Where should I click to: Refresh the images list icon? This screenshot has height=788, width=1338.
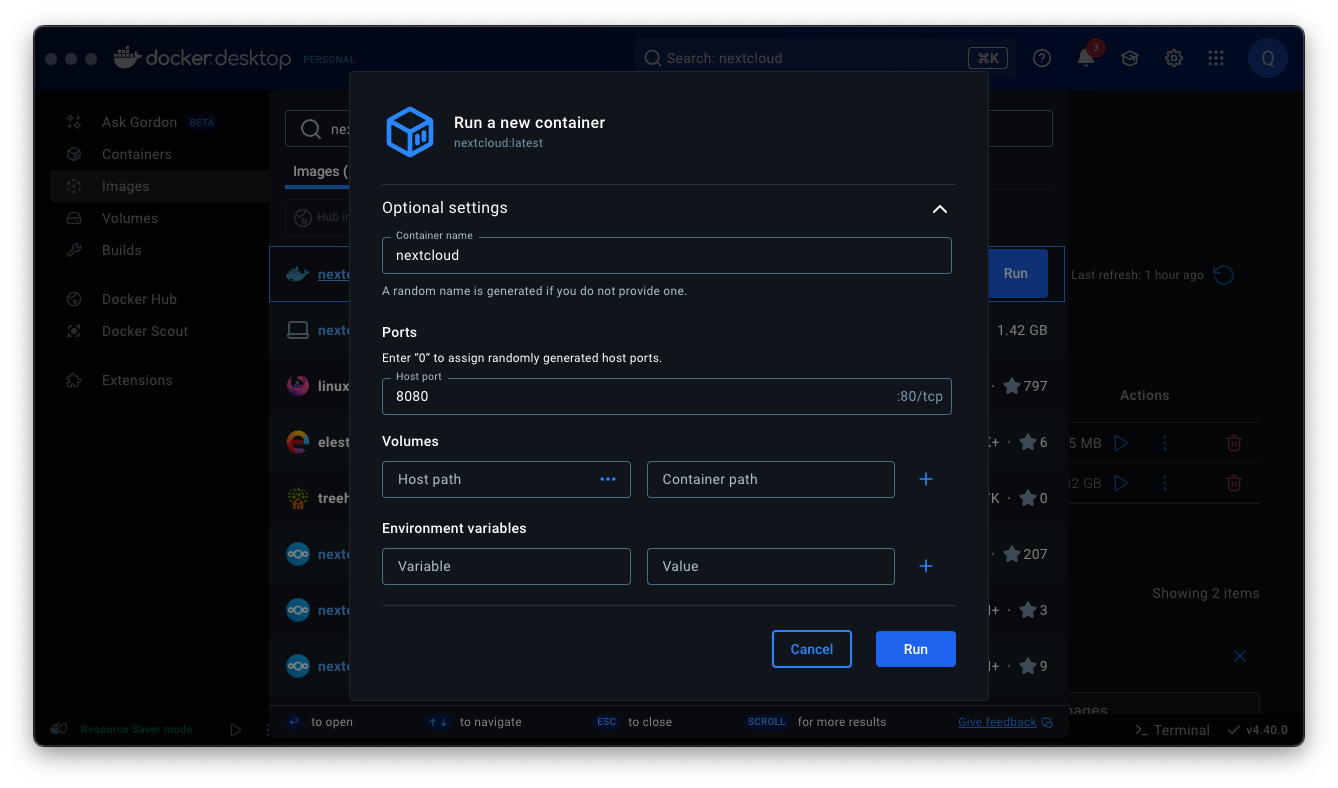click(x=1223, y=274)
